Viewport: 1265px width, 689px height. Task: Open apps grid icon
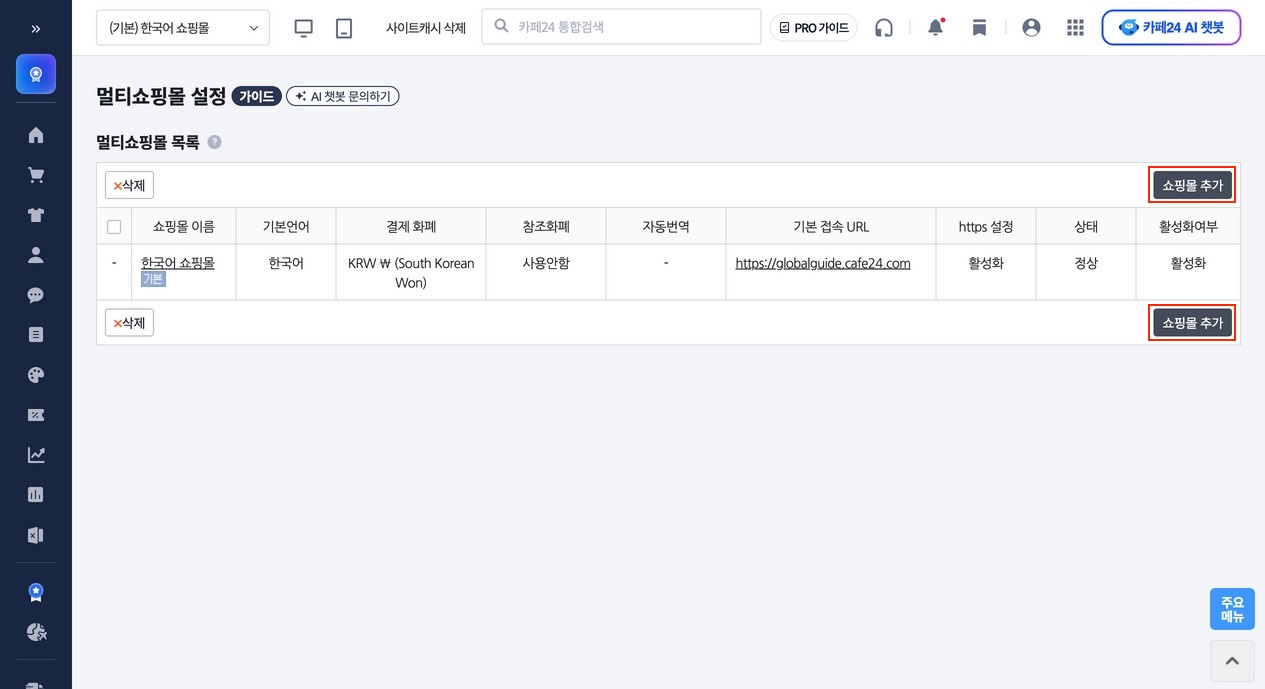click(x=1075, y=28)
